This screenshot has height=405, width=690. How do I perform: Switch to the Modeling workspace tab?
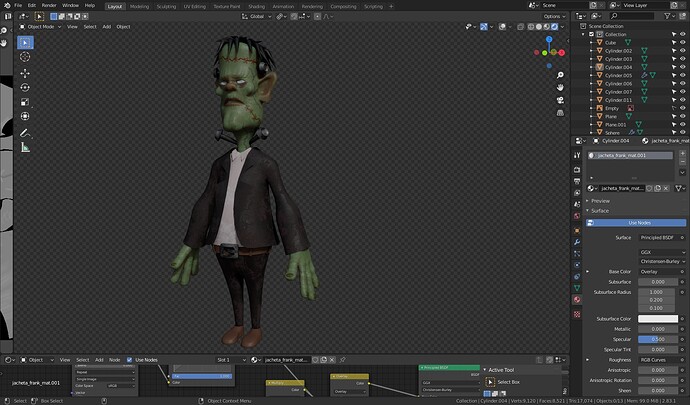pyautogui.click(x=139, y=7)
